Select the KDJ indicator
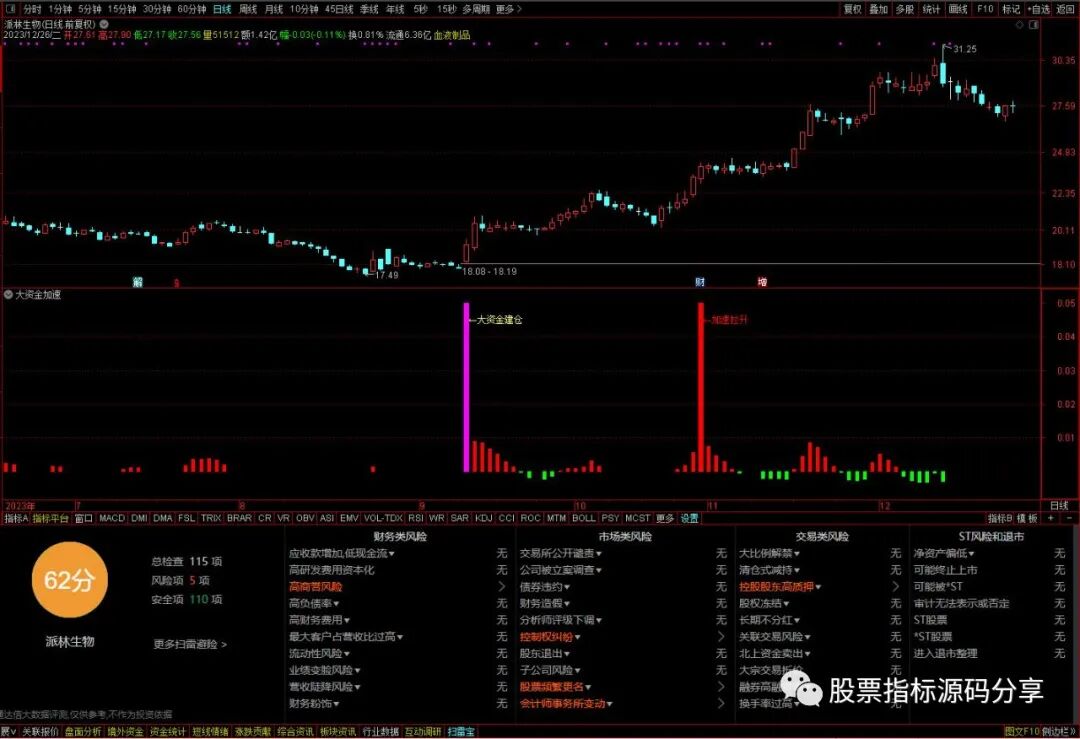 point(484,518)
